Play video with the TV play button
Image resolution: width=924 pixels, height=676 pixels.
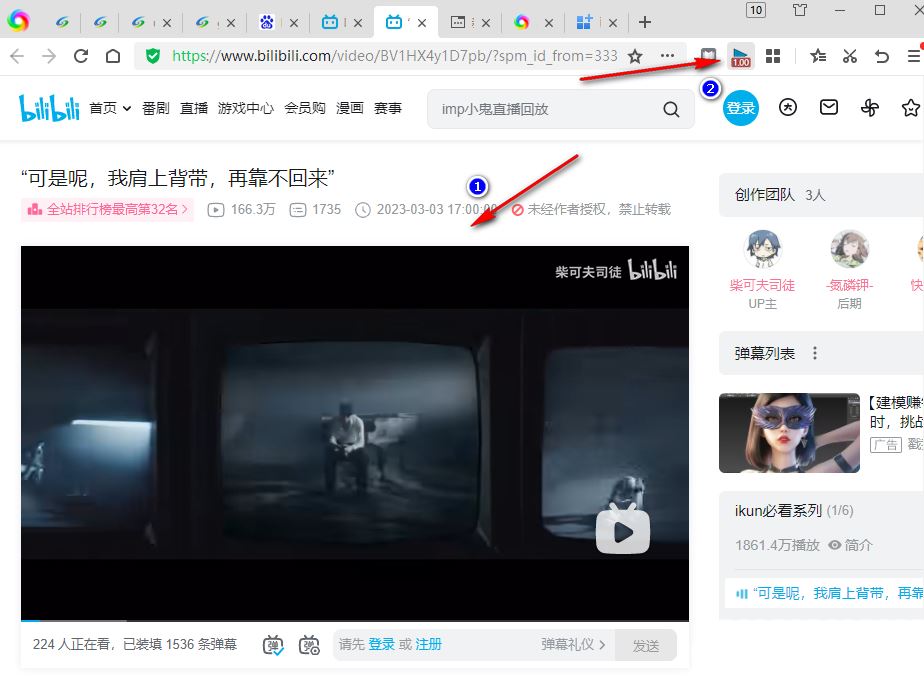pos(623,529)
